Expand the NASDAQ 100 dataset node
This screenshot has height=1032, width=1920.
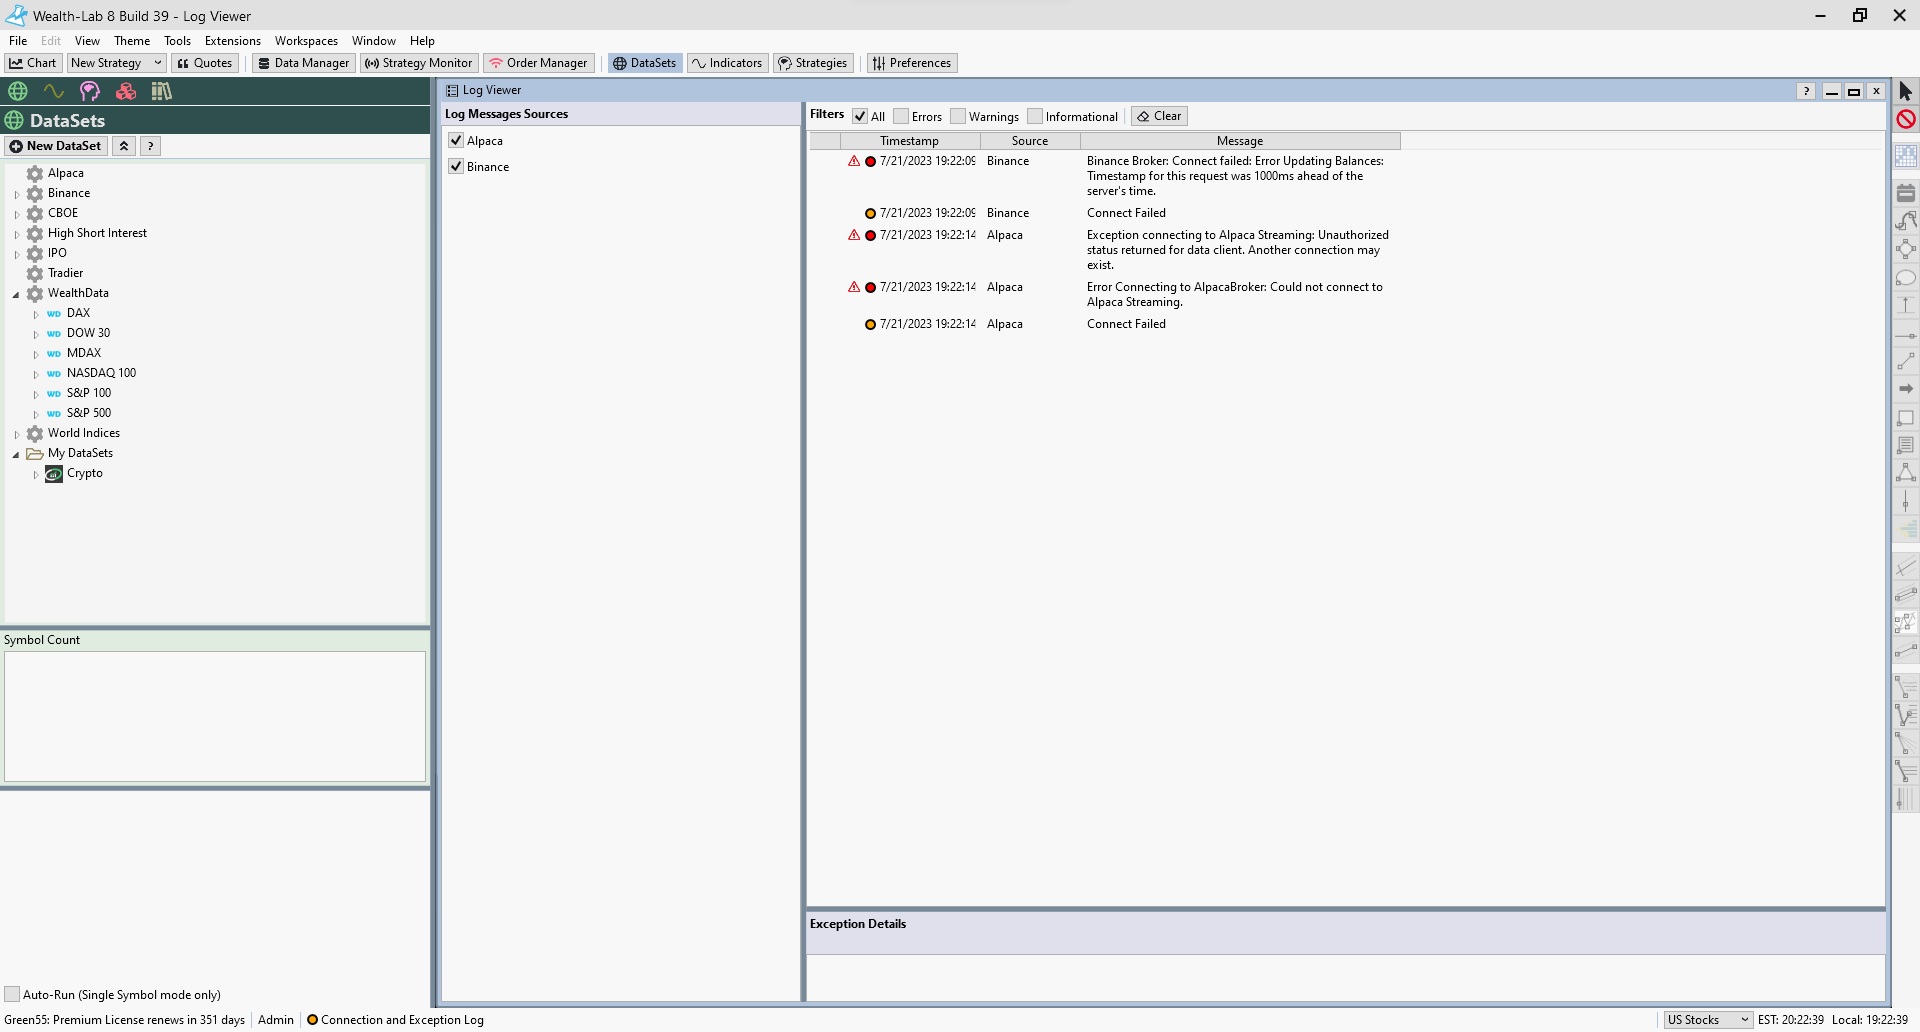(36, 374)
